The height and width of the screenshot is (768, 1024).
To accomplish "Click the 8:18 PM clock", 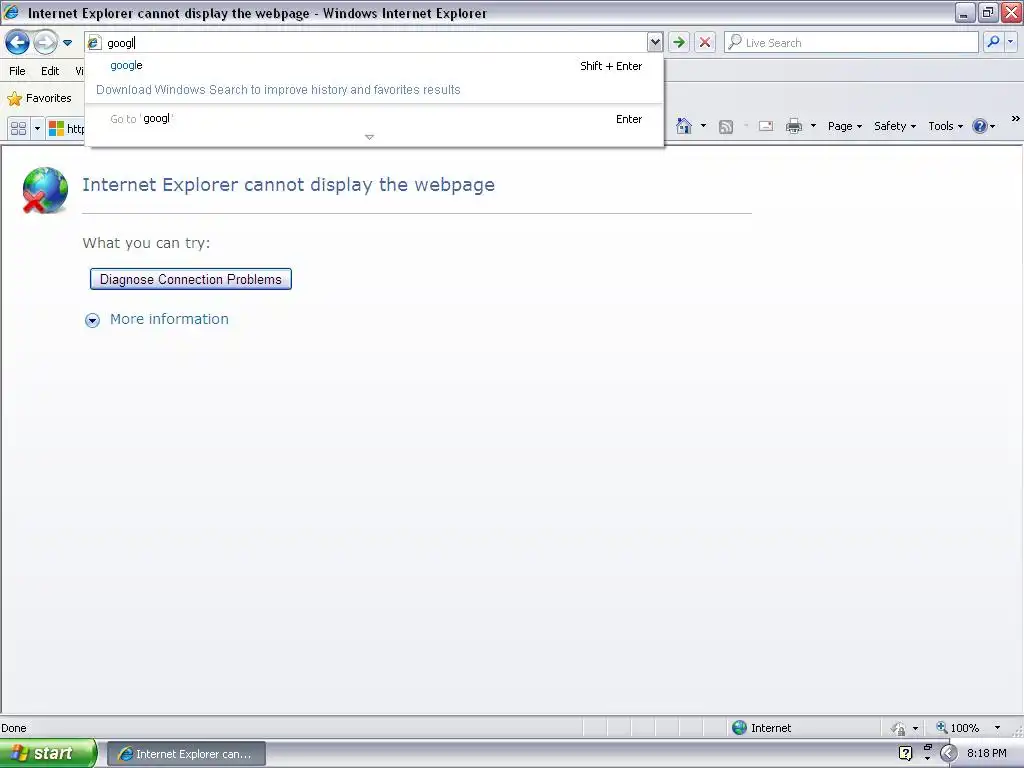I will pos(987,754).
